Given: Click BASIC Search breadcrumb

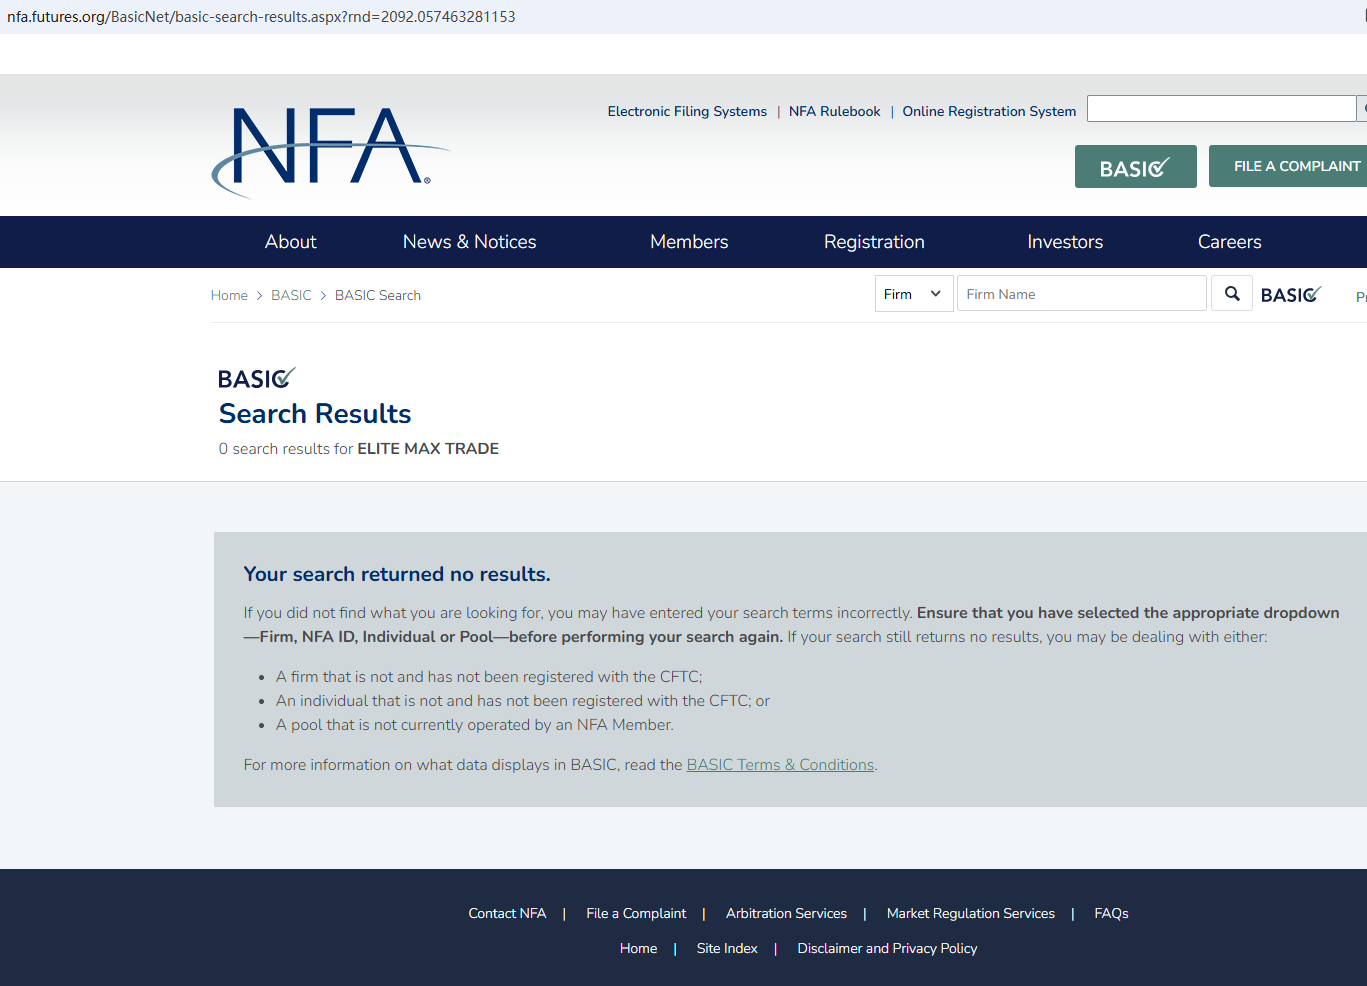Looking at the screenshot, I should 378,295.
